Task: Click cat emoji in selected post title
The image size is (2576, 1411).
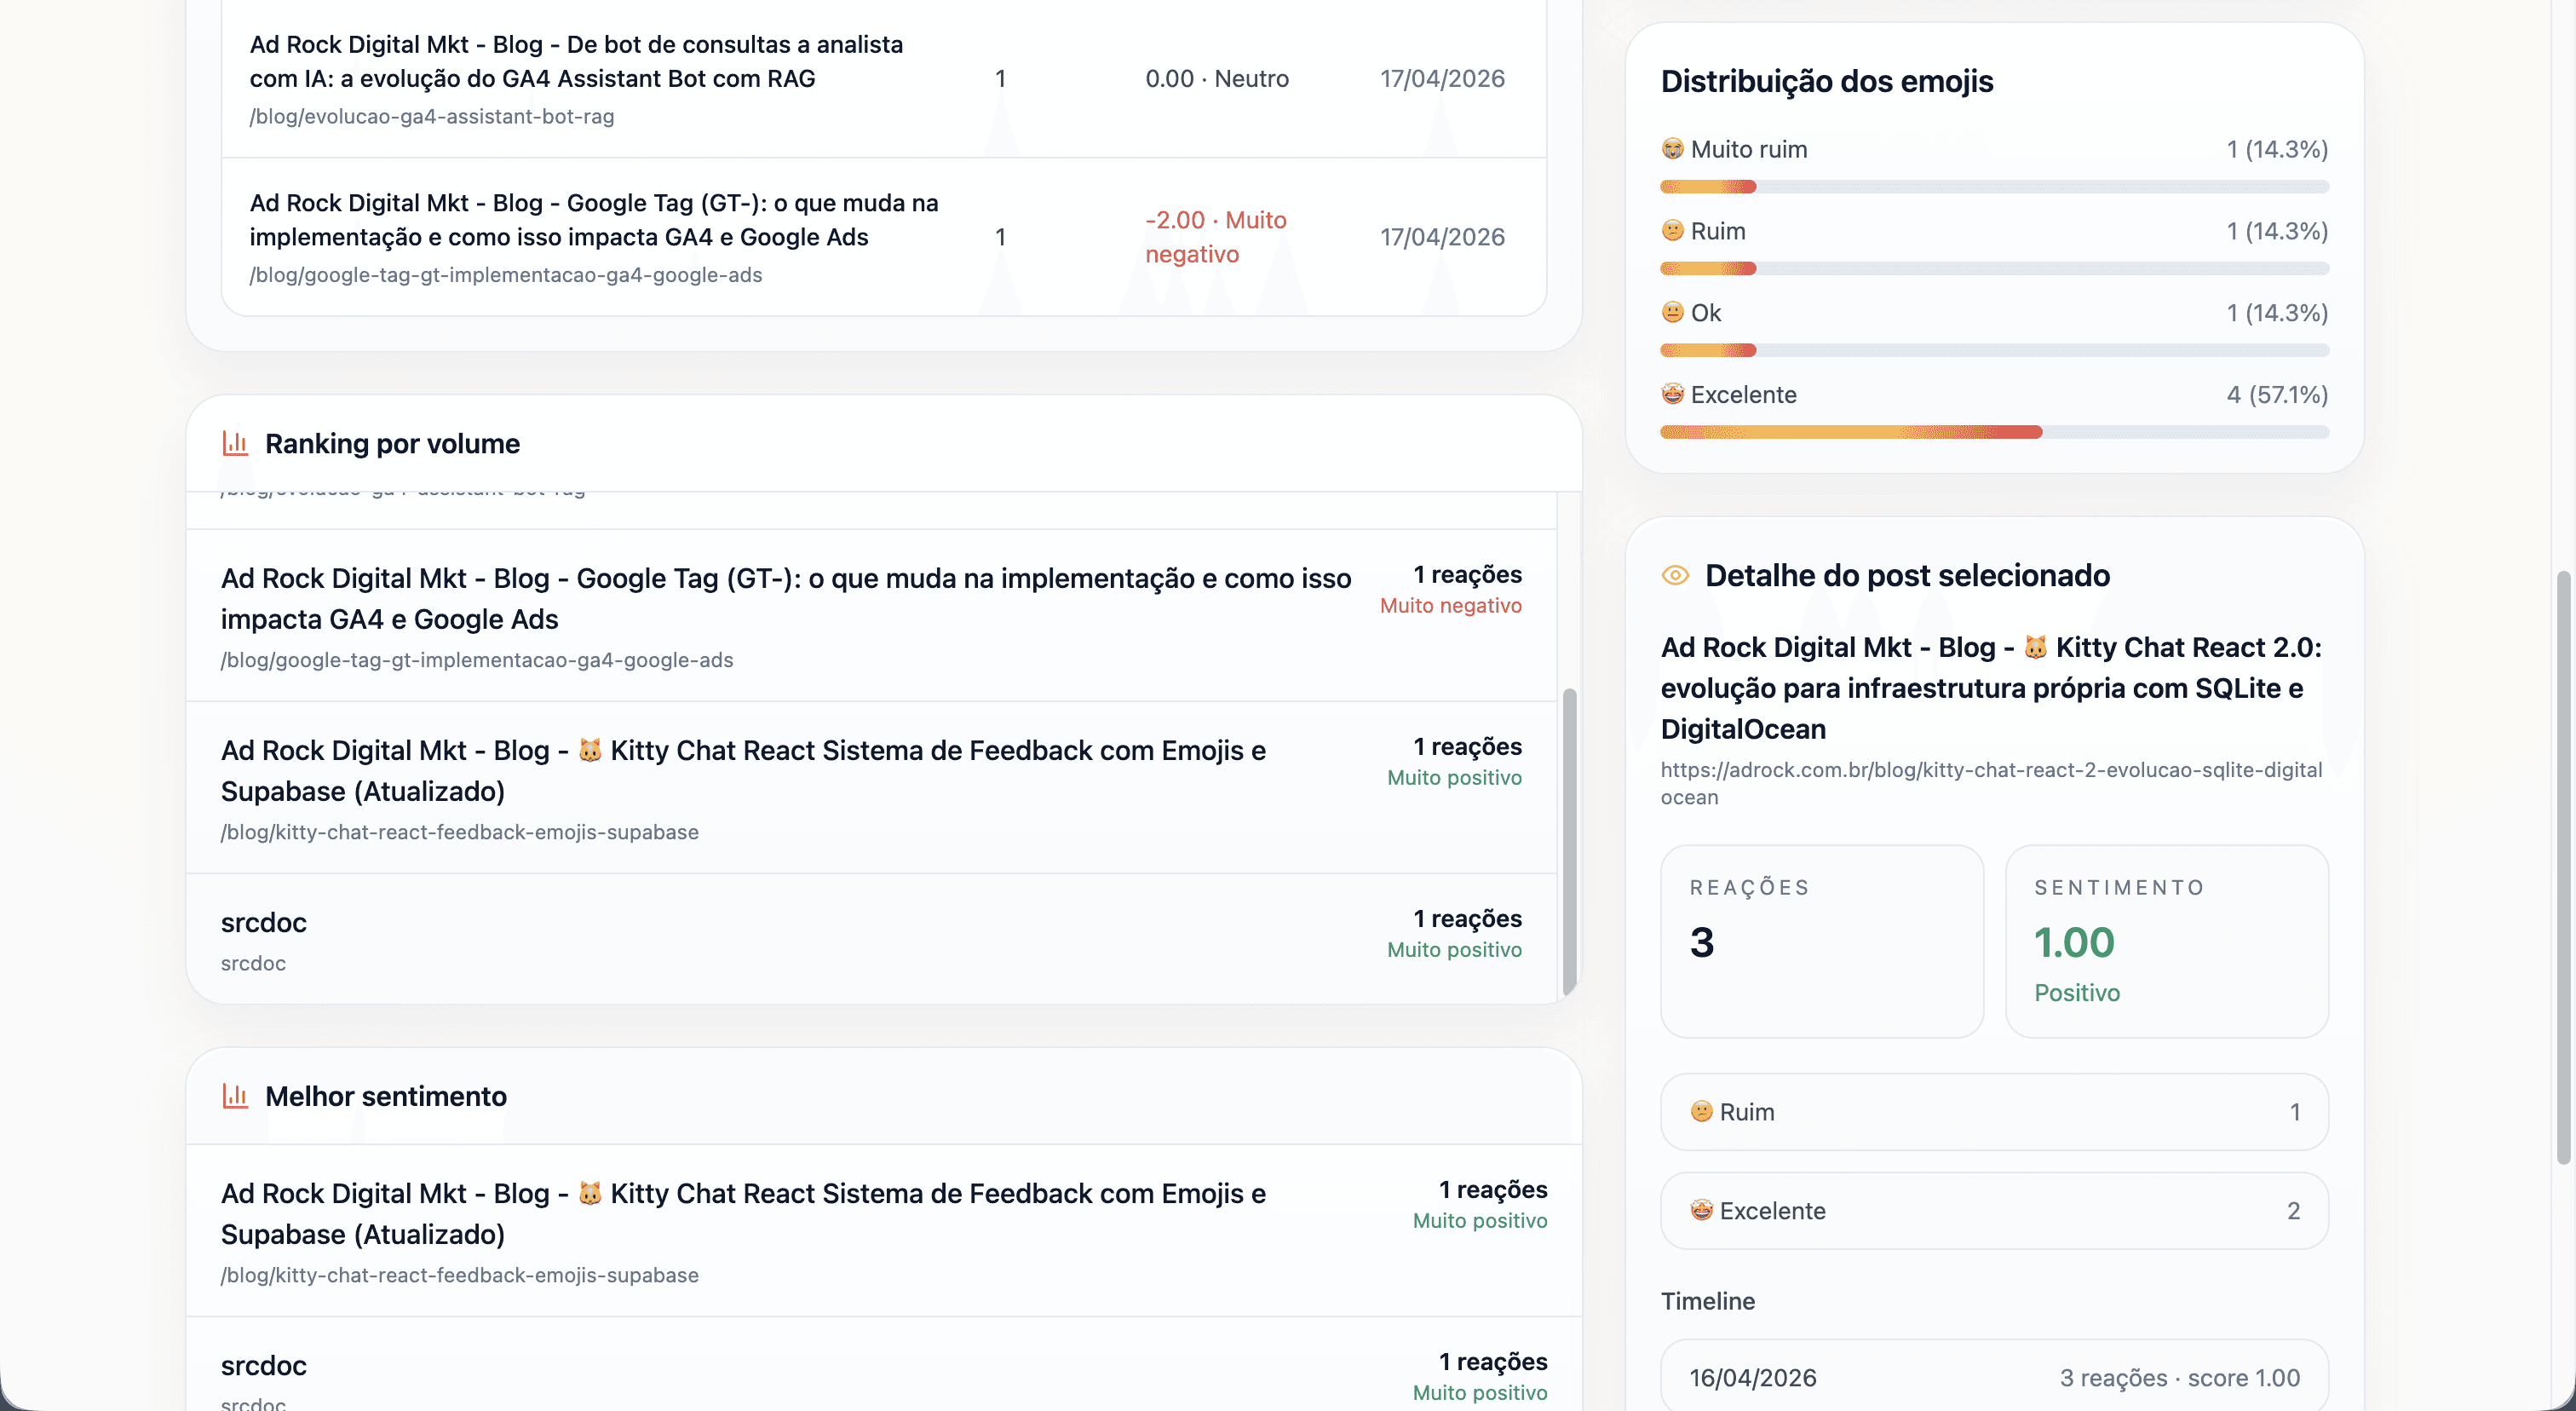Action: click(2035, 647)
